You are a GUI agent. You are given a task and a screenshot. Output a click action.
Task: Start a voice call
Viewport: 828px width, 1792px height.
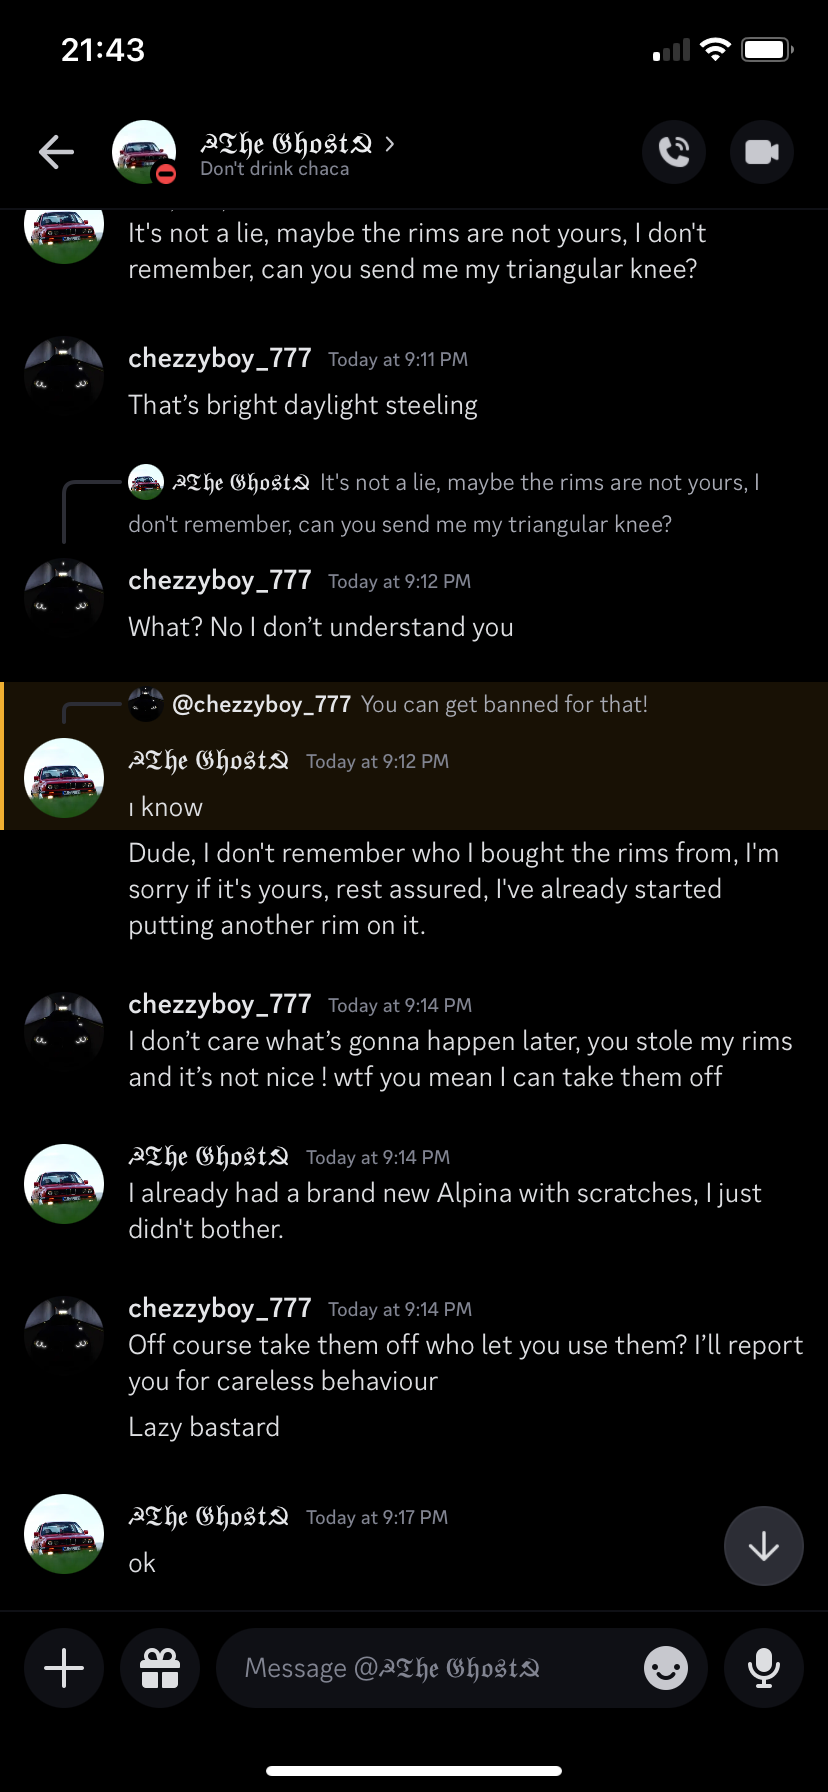point(674,152)
